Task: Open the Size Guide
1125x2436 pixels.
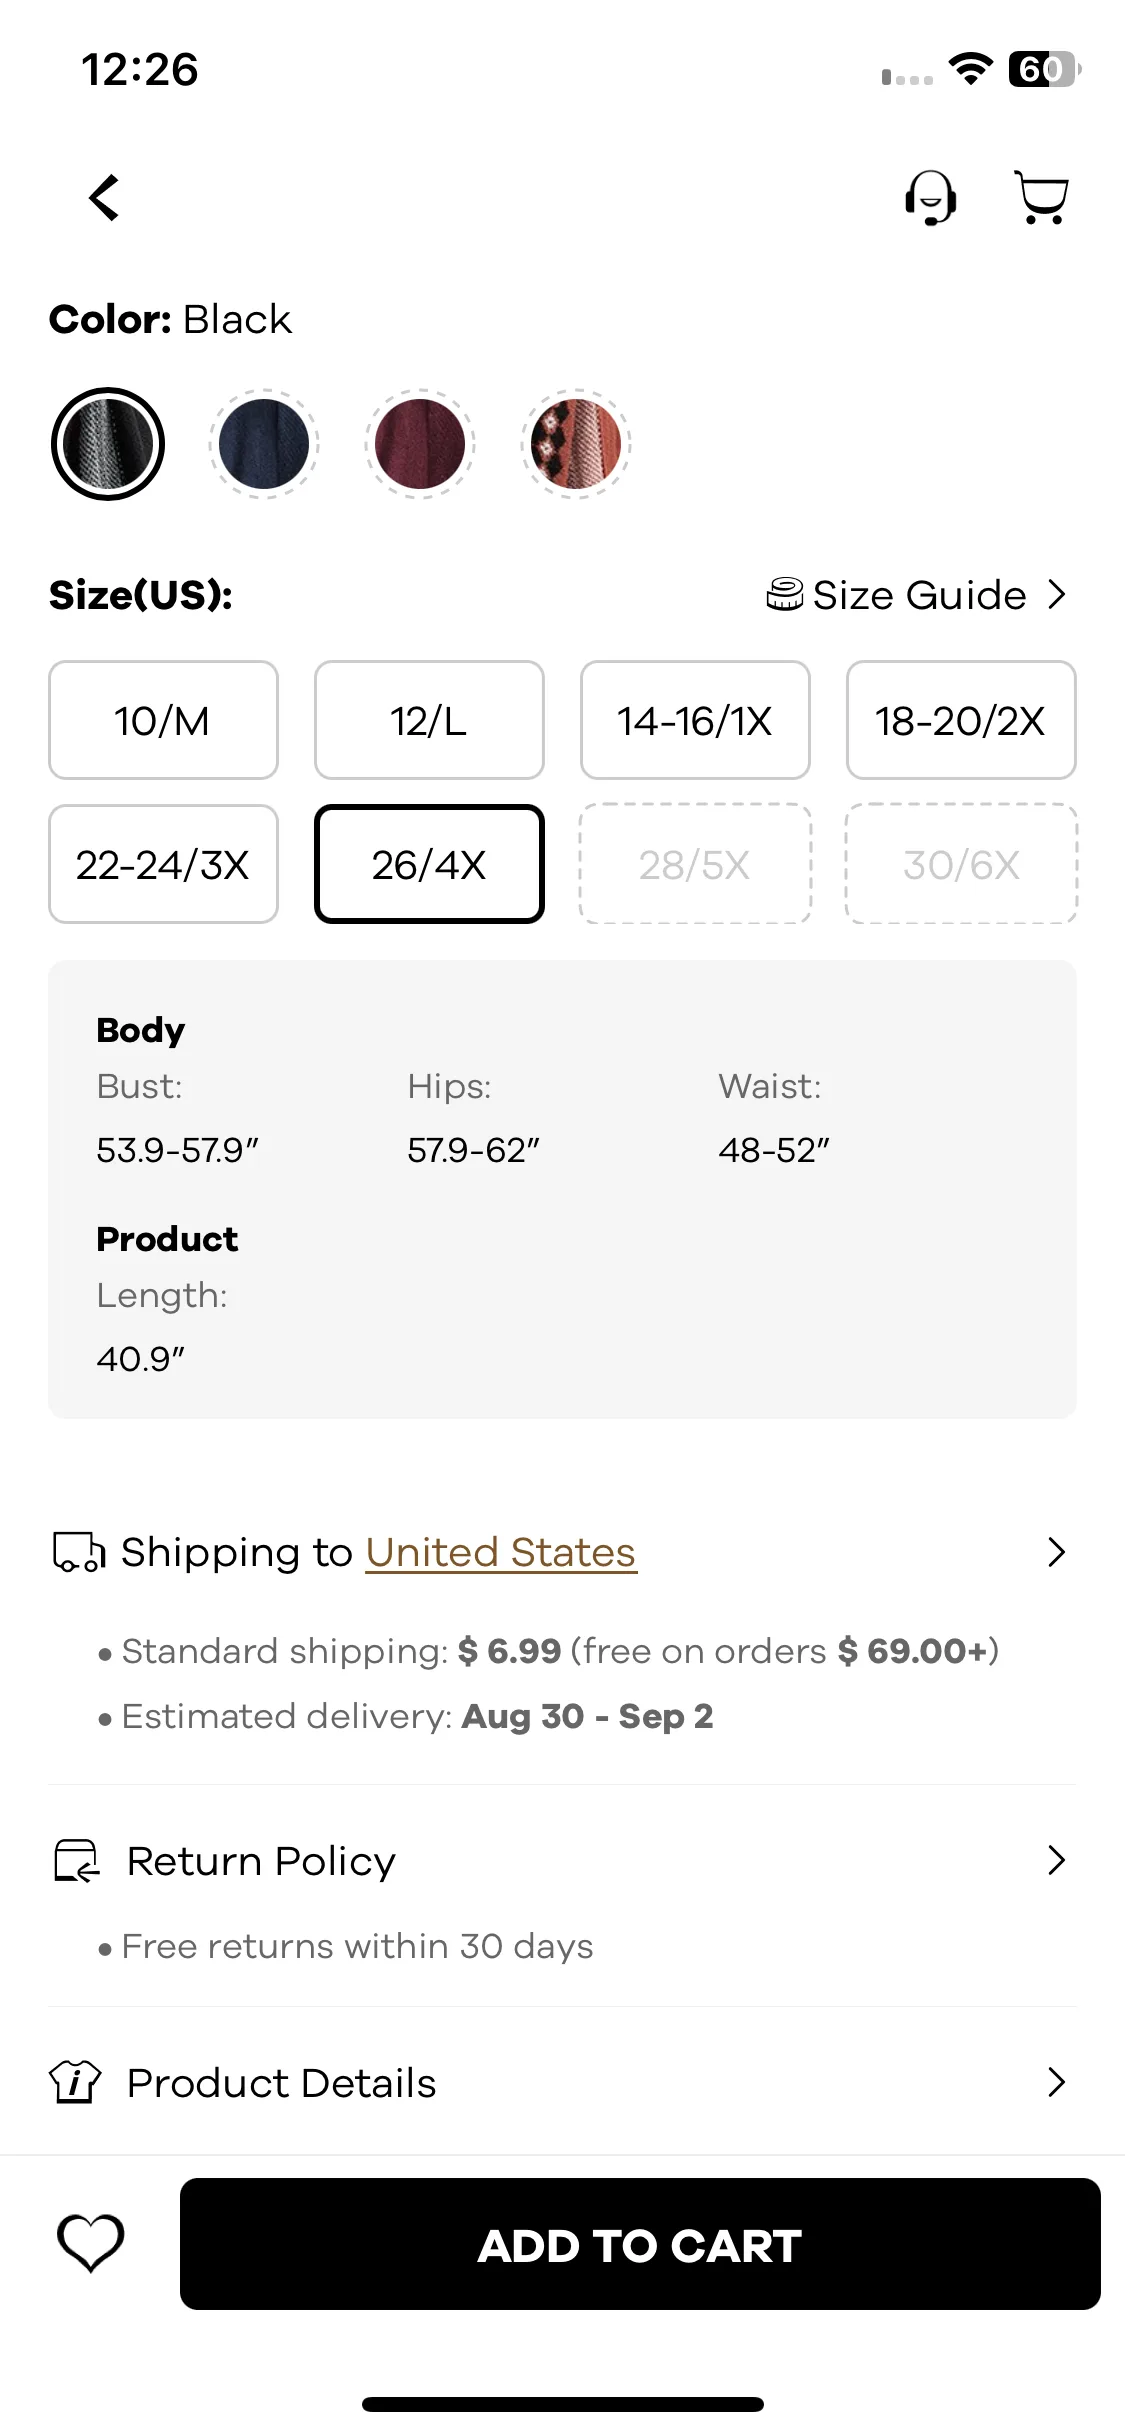Action: pyautogui.click(x=917, y=594)
